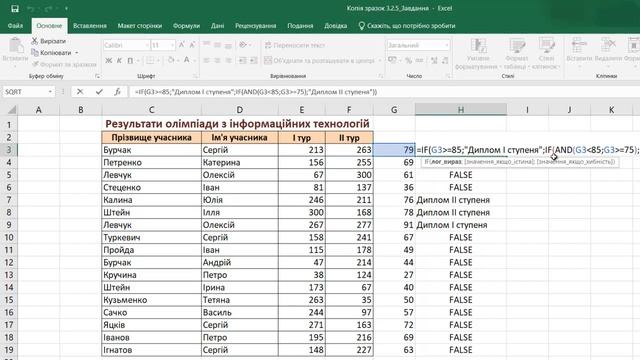Save the workbook with the floppy disk icon
Viewport: 640px width, 360px height.
pyautogui.click(x=15, y=9)
